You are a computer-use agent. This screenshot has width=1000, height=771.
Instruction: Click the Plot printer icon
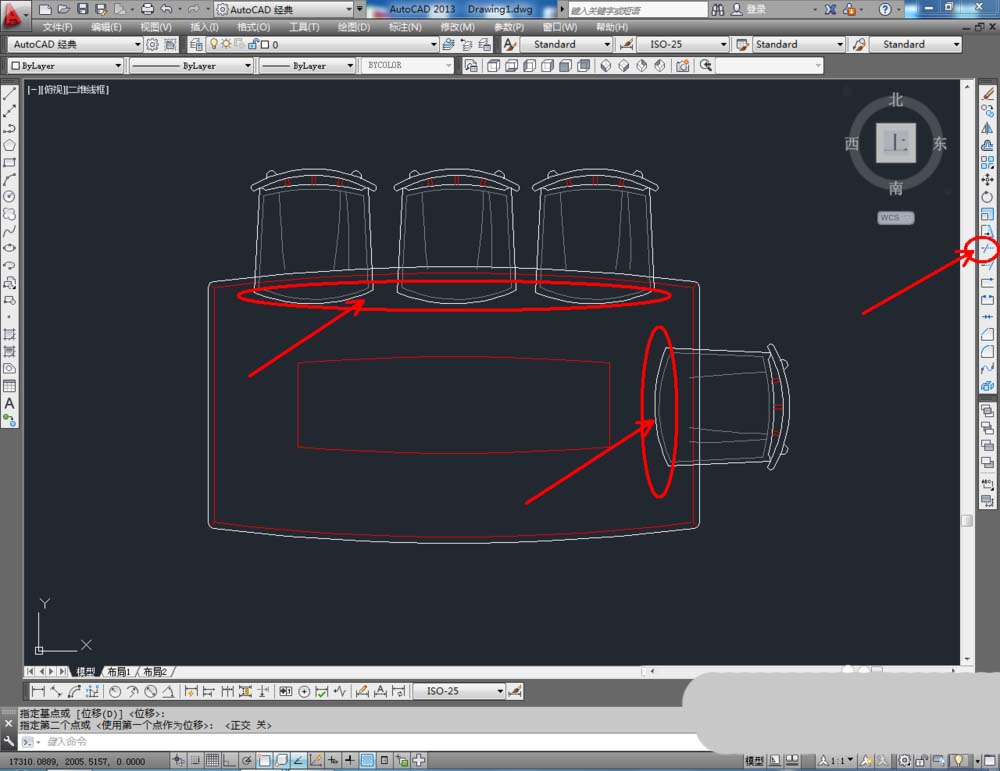147,9
